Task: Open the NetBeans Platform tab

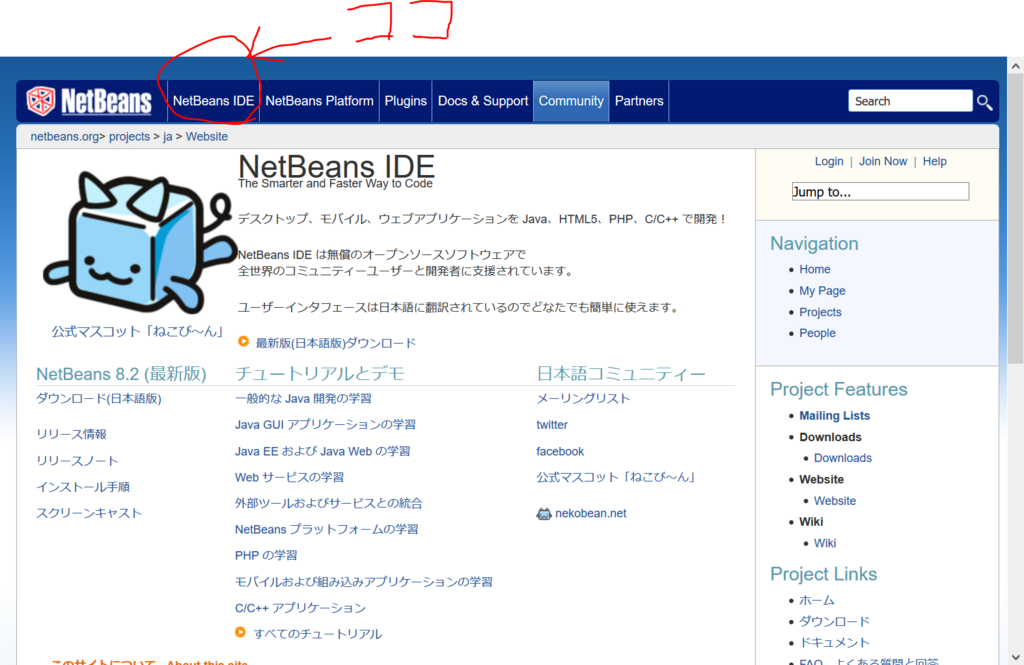Action: coord(319,101)
